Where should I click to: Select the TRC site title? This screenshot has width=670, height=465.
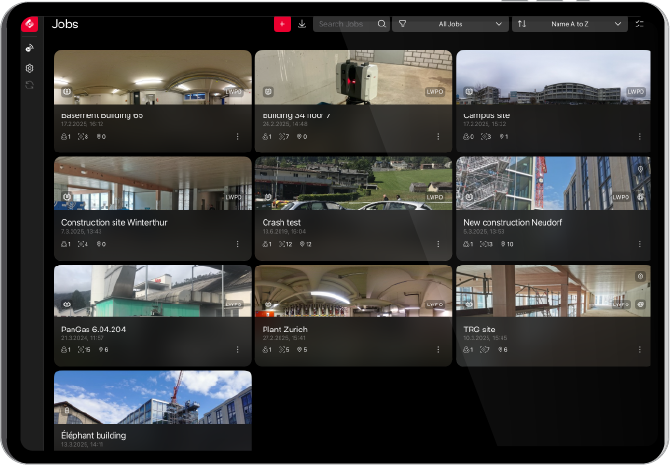pos(479,329)
